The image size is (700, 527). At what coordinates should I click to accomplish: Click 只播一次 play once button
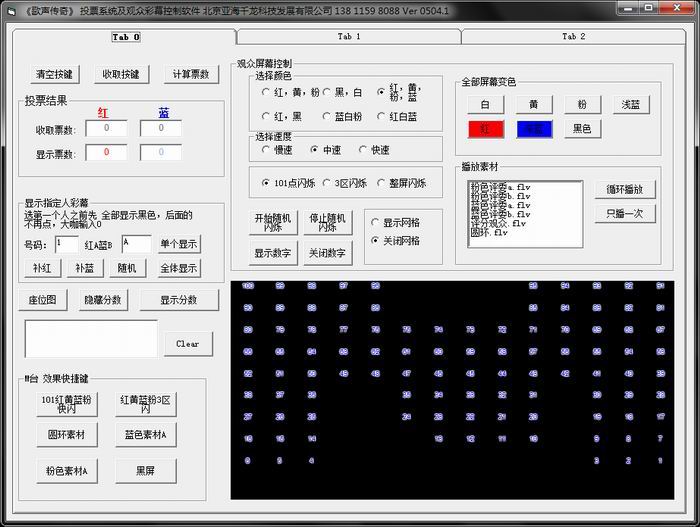point(625,213)
